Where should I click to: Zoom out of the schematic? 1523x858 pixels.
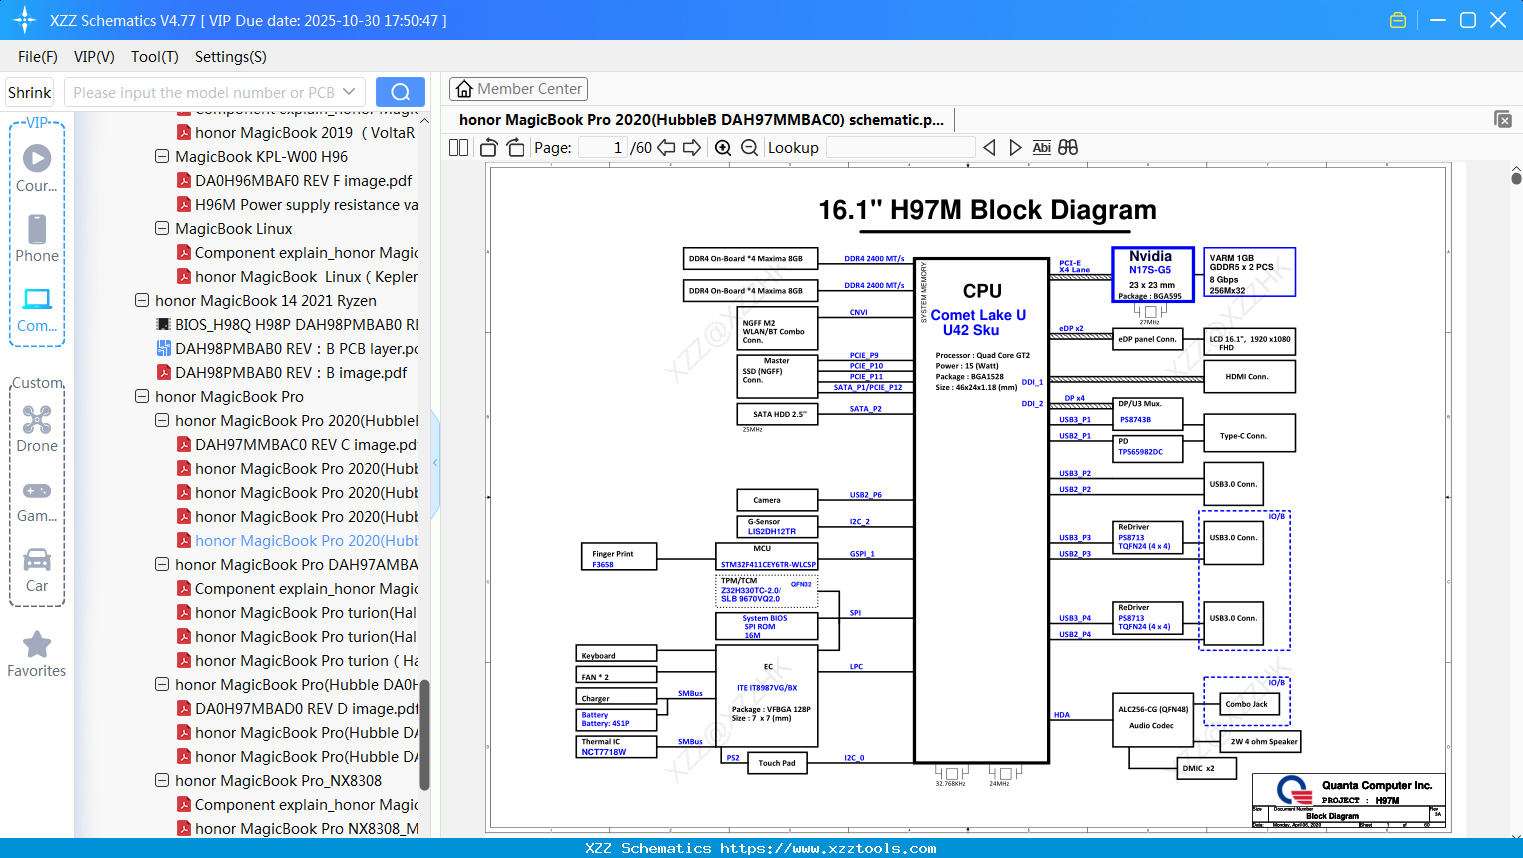pos(749,148)
